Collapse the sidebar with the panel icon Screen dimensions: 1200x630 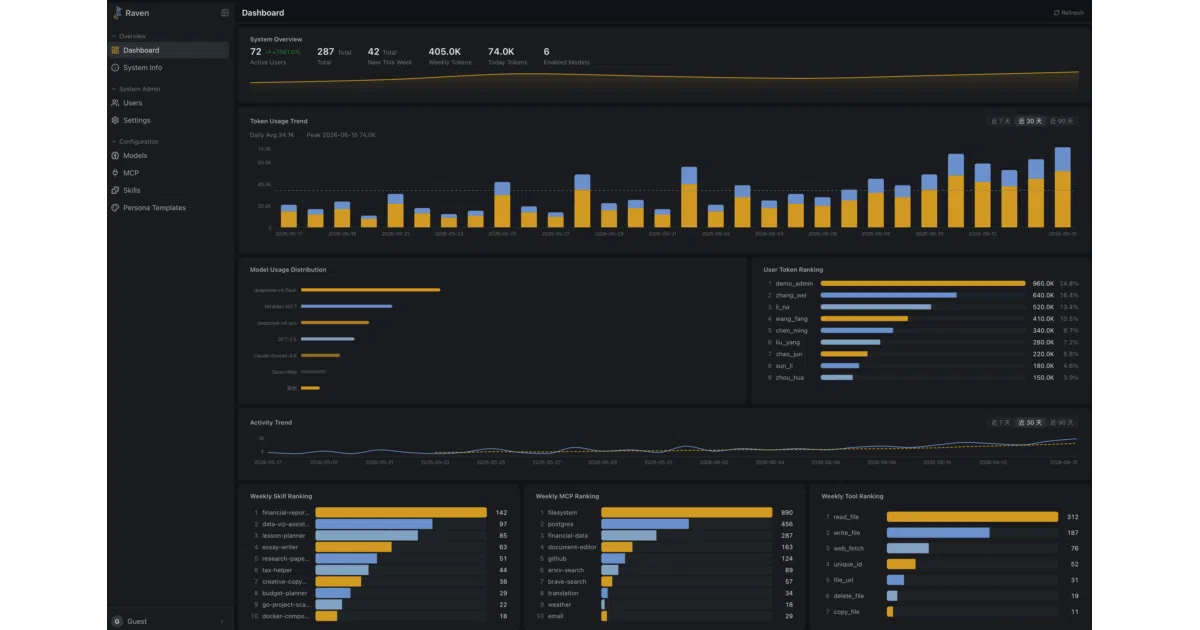click(x=225, y=13)
